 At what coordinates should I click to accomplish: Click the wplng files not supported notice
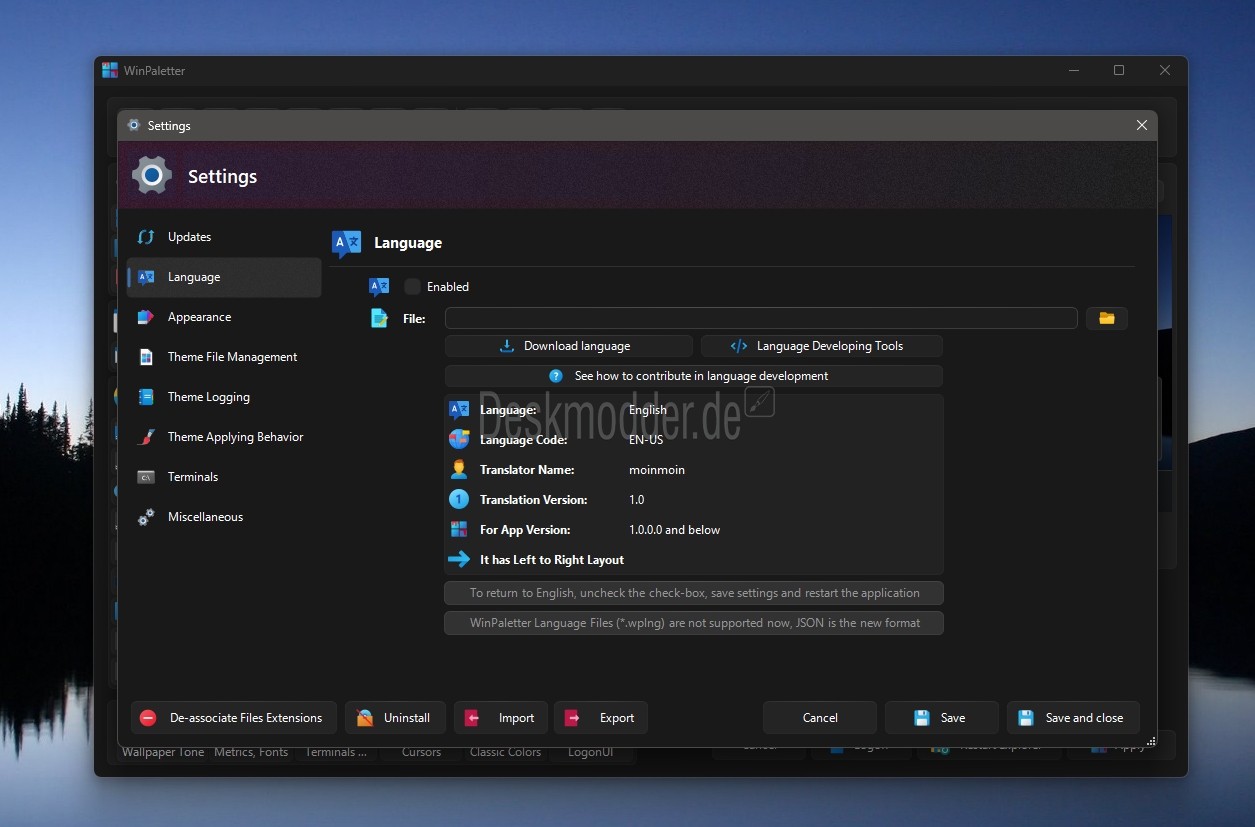click(694, 623)
